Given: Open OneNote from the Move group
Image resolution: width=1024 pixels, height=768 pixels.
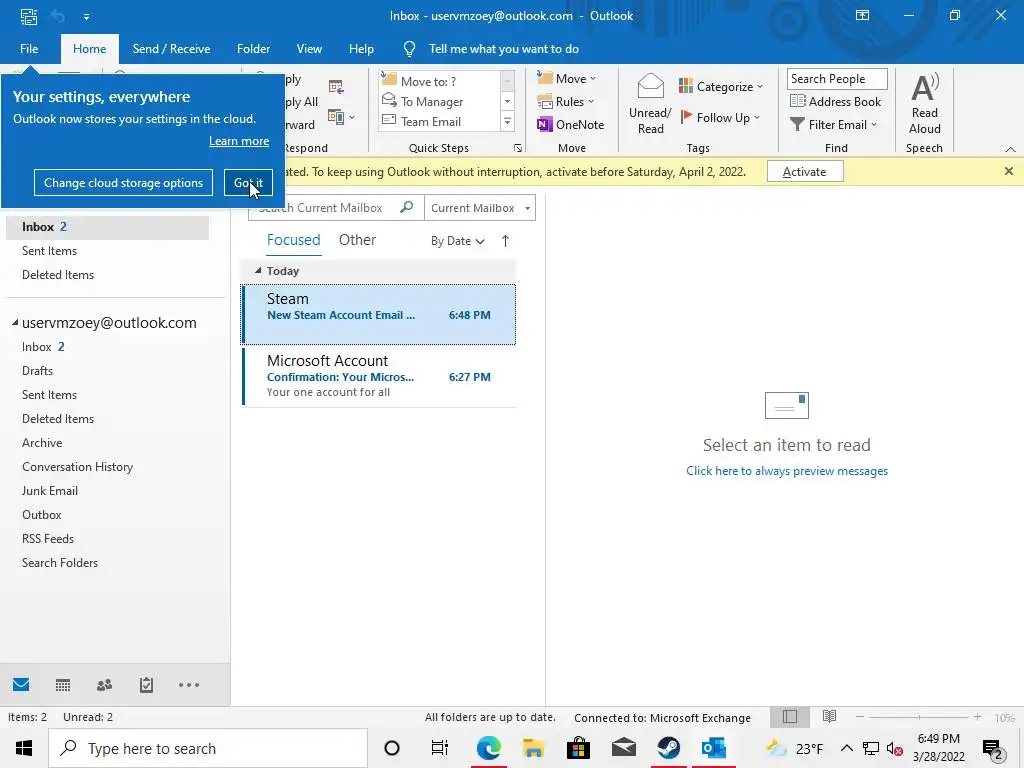Looking at the screenshot, I should click(x=571, y=125).
